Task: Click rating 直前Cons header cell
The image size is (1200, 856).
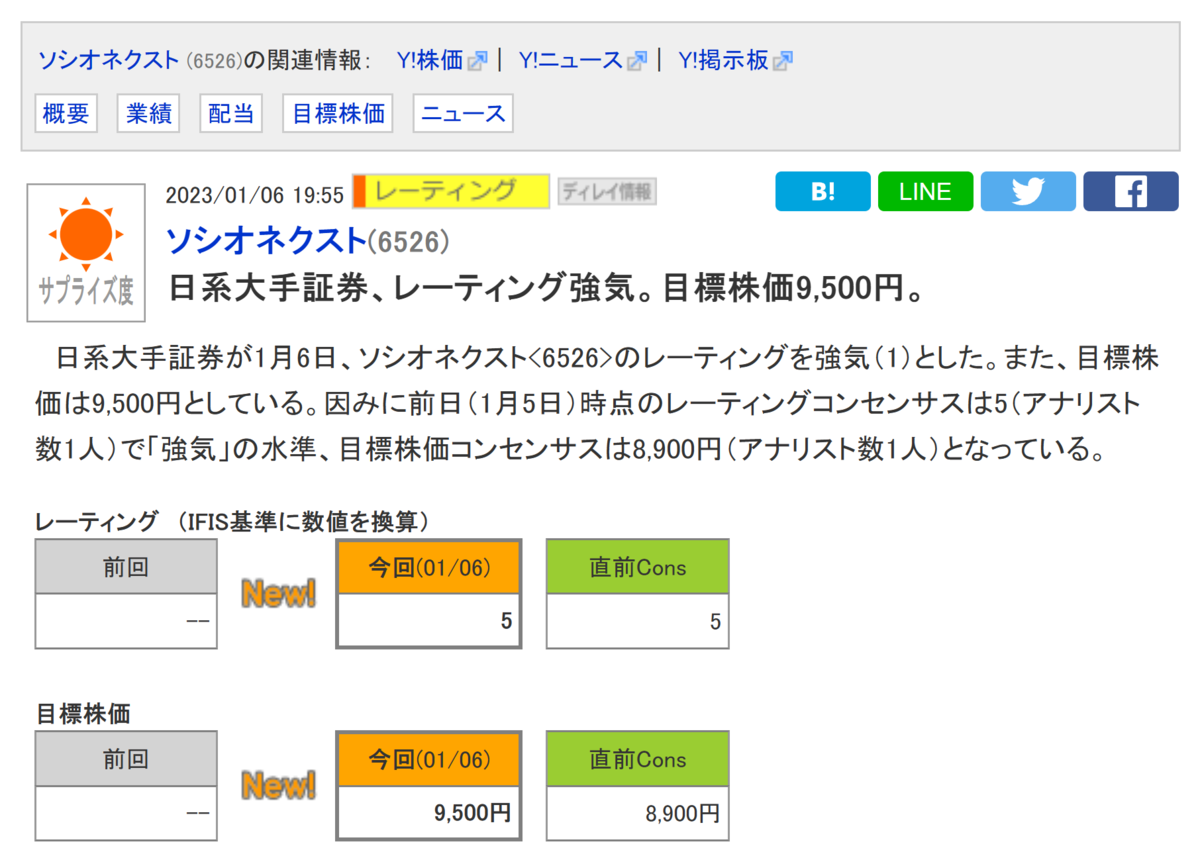Action: point(638,567)
